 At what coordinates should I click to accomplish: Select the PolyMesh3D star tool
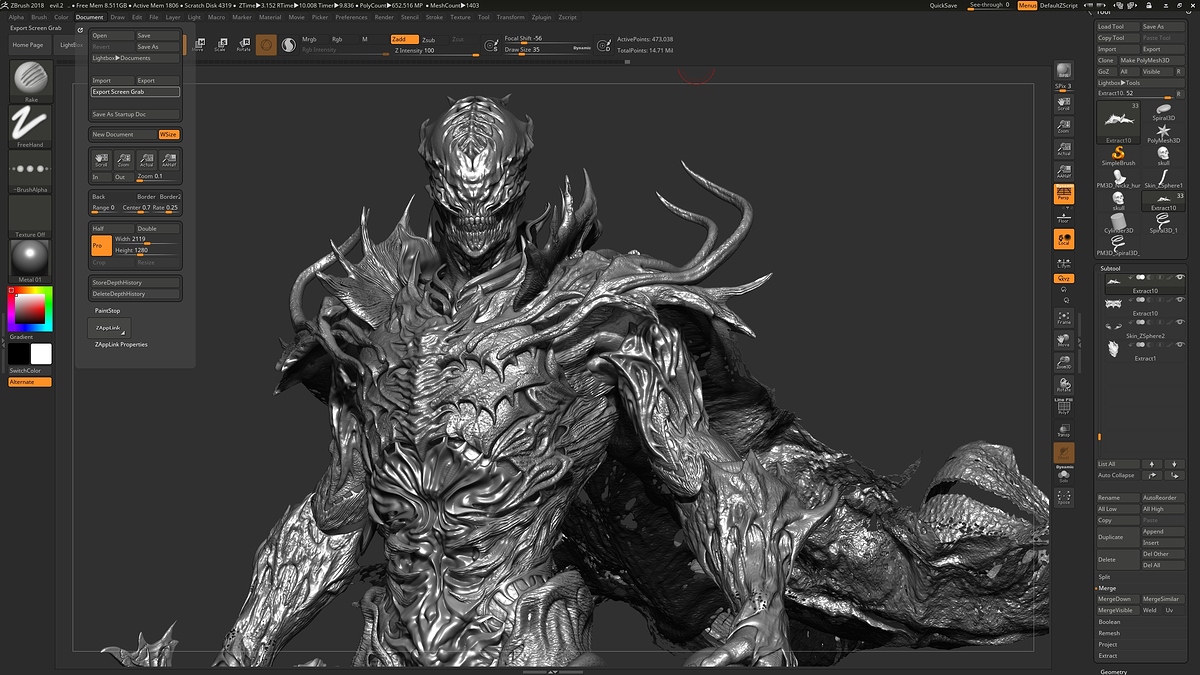pos(1164,133)
